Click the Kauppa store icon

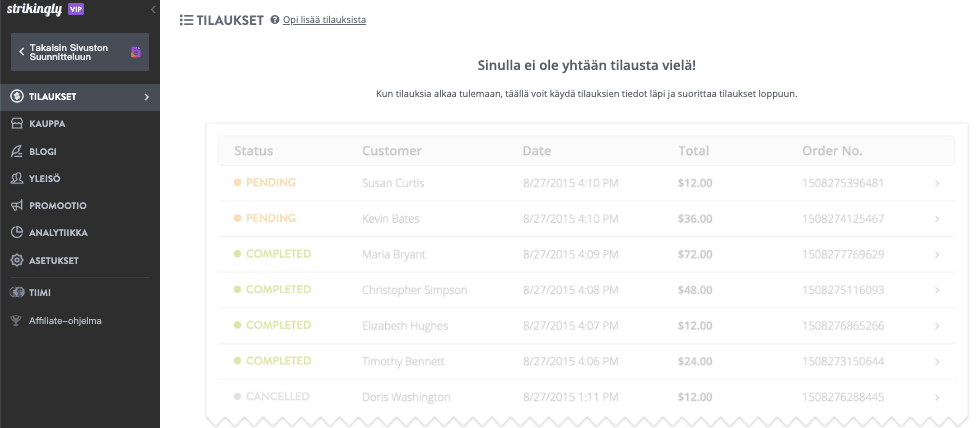click(16, 124)
